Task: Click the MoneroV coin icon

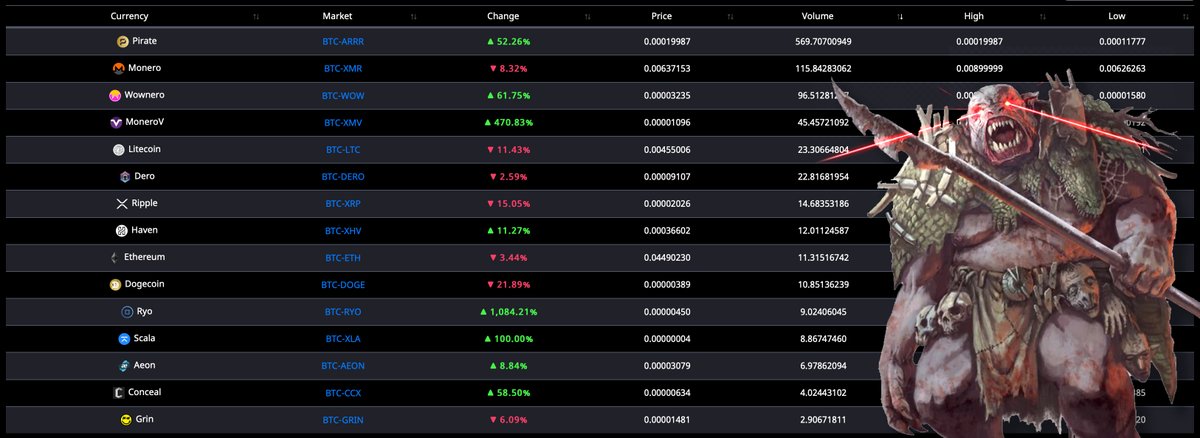Action: pos(116,122)
